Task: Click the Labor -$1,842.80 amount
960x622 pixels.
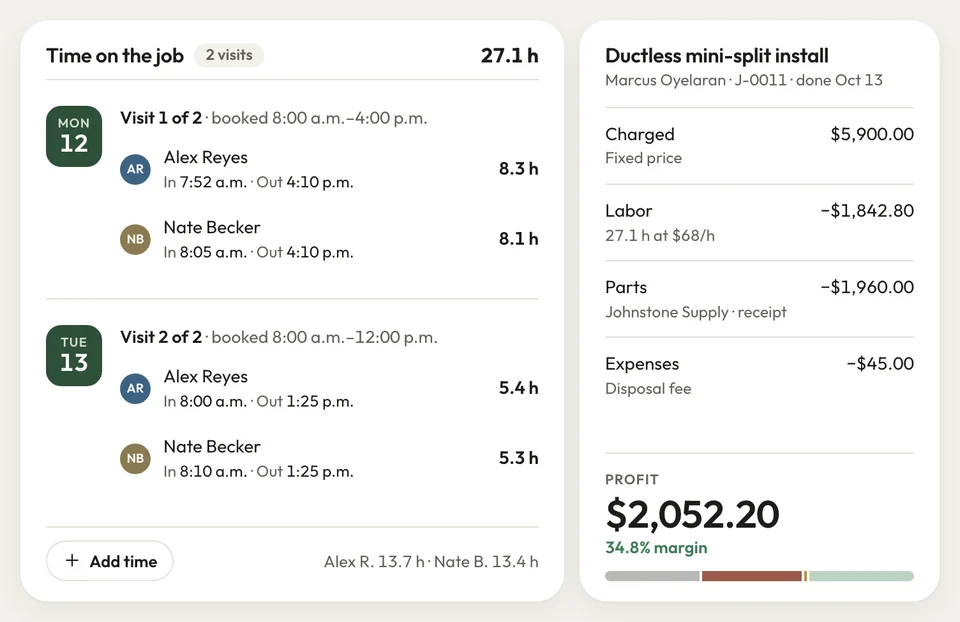Action: [x=867, y=211]
